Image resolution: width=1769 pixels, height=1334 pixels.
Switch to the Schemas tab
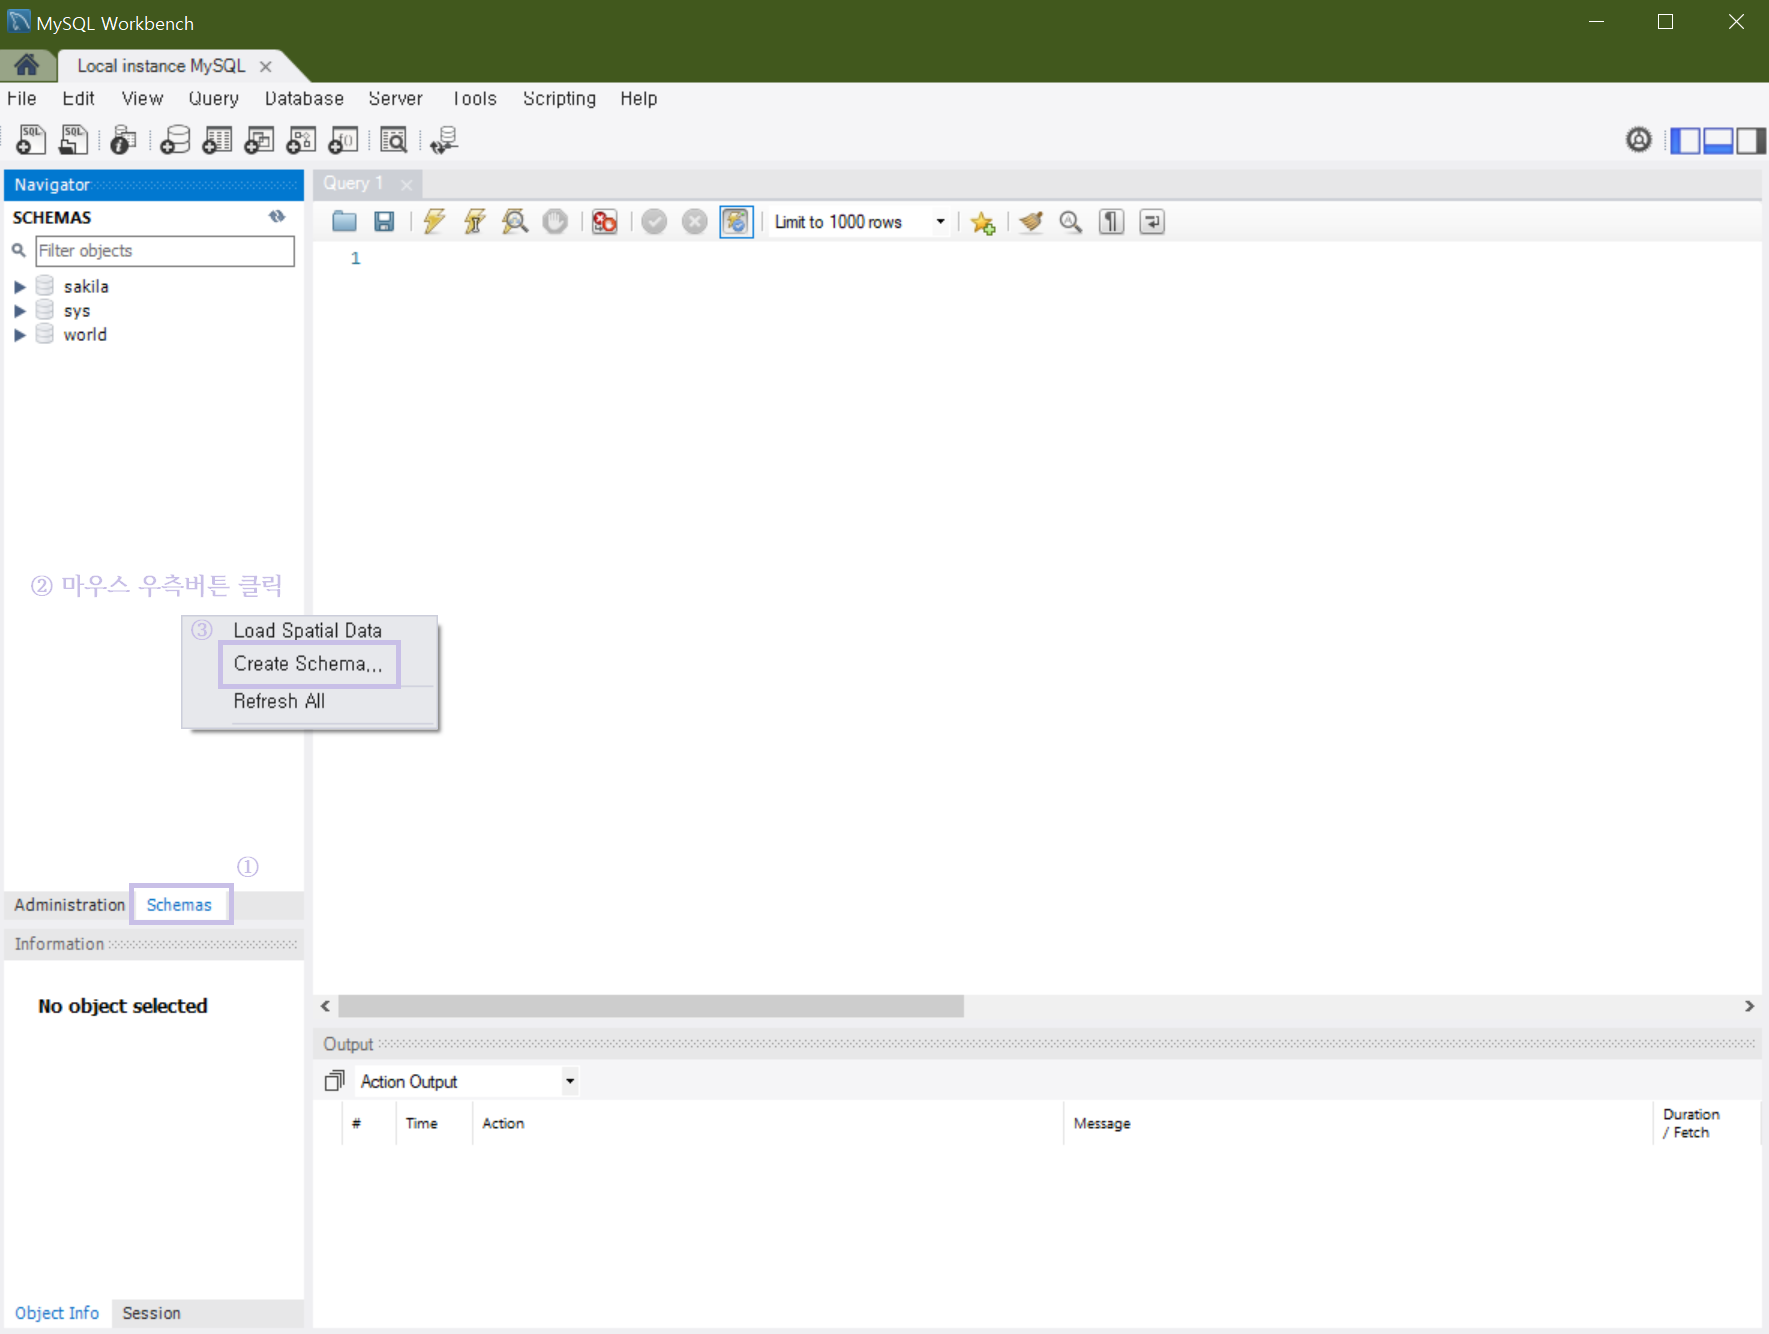pyautogui.click(x=179, y=904)
